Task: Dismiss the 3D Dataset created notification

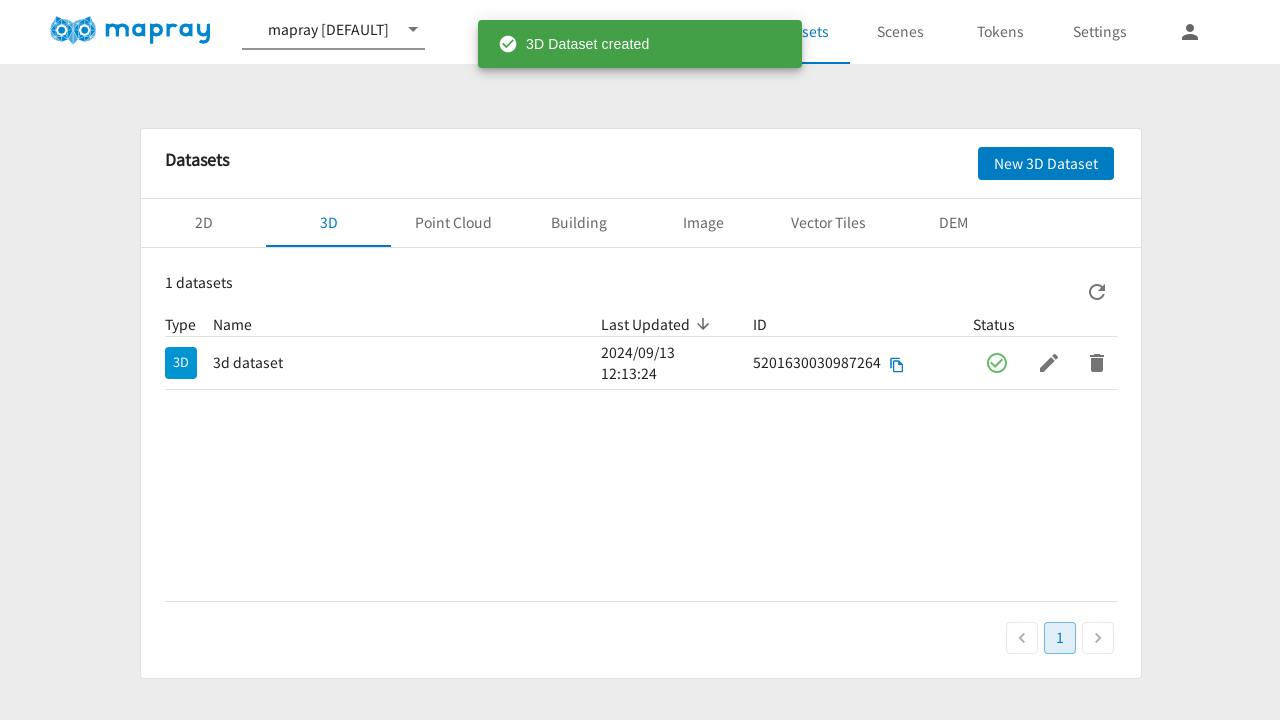Action: 639,44
